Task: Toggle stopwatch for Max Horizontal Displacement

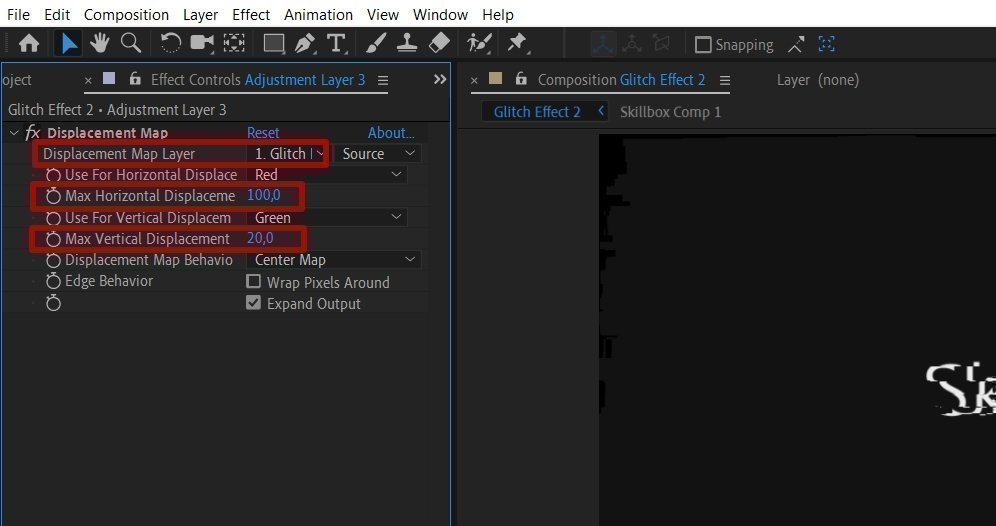Action: [53, 196]
